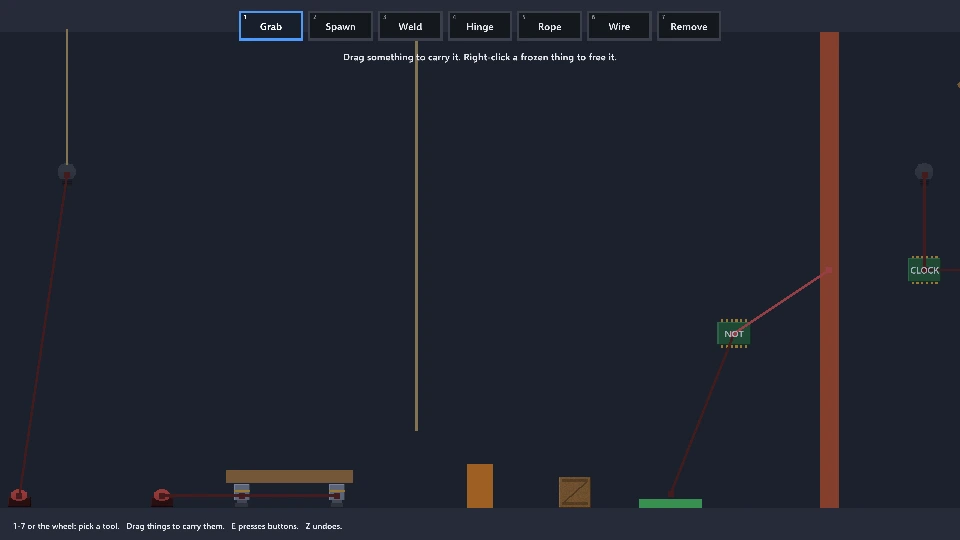Click the green pressure plate

(670, 503)
